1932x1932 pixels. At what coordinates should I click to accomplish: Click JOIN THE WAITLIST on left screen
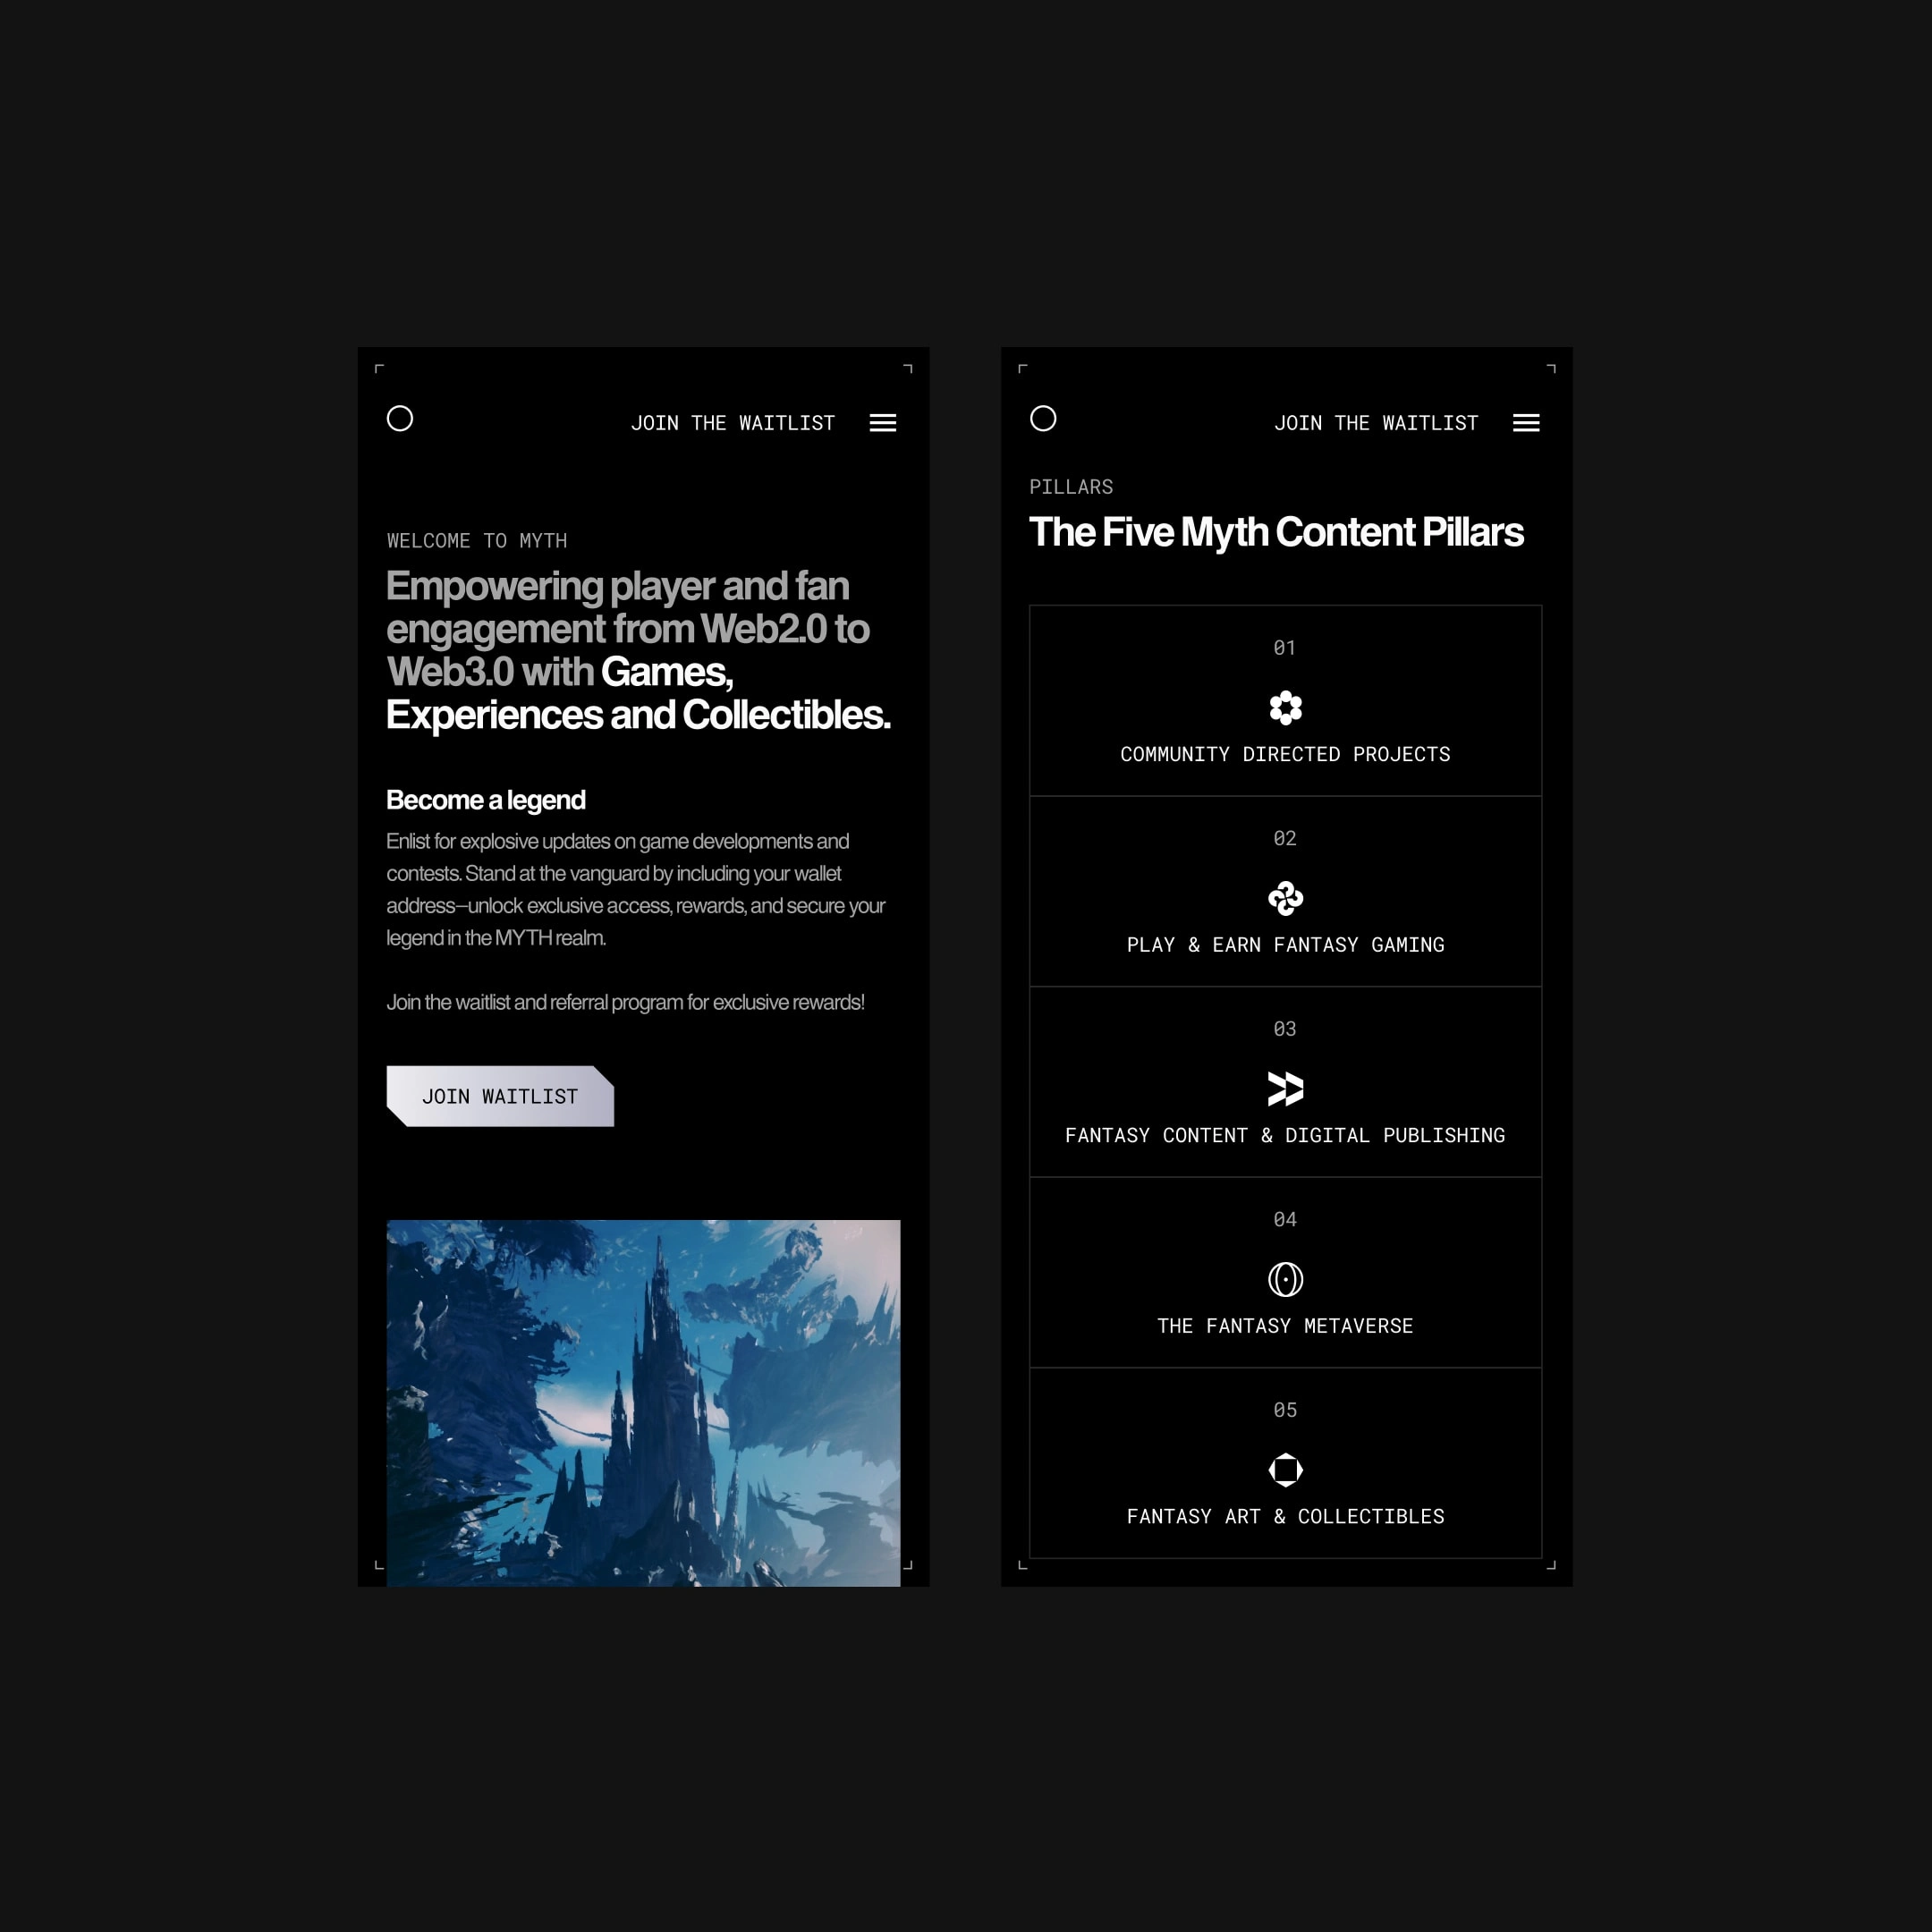pyautogui.click(x=731, y=423)
